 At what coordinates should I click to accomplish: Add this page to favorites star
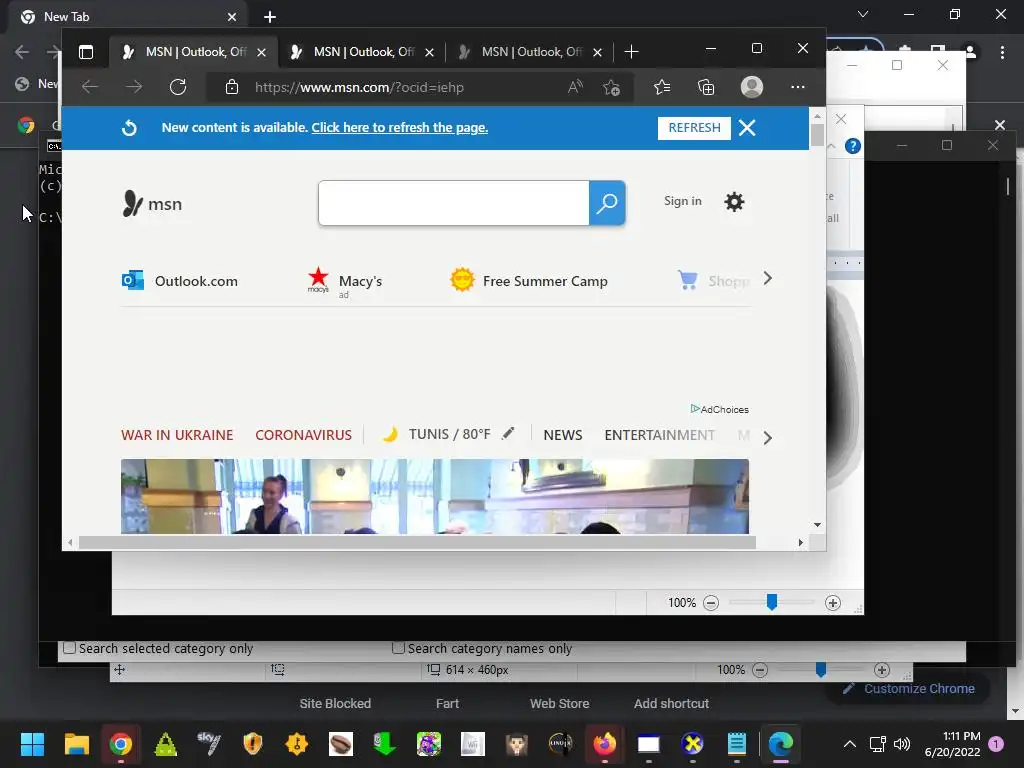click(611, 87)
